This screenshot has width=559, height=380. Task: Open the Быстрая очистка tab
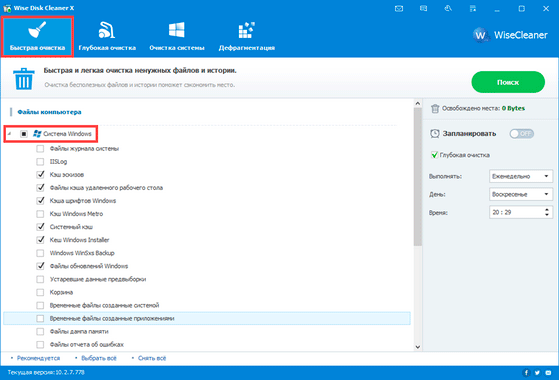(37, 36)
